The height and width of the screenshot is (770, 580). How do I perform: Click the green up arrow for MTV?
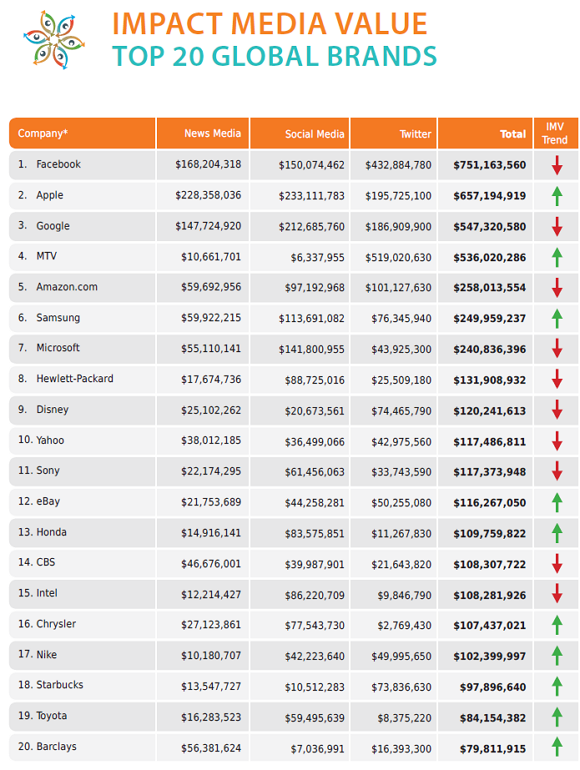[556, 257]
